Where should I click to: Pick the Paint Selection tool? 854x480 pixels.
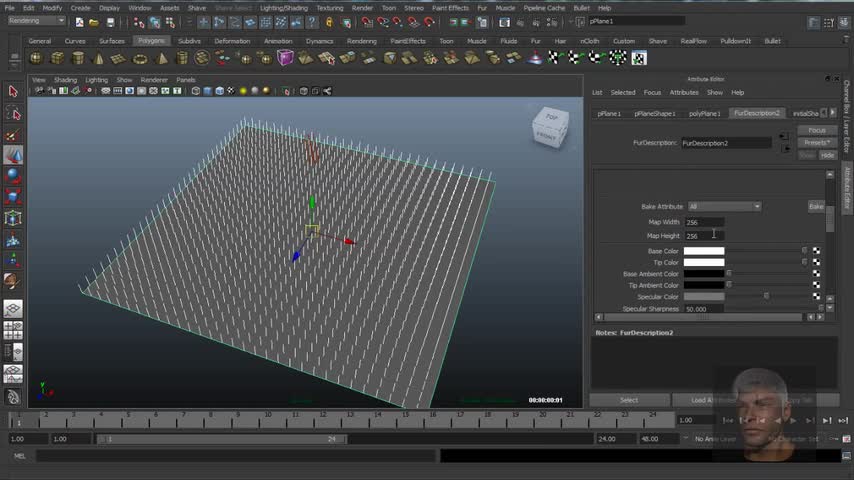click(13, 134)
